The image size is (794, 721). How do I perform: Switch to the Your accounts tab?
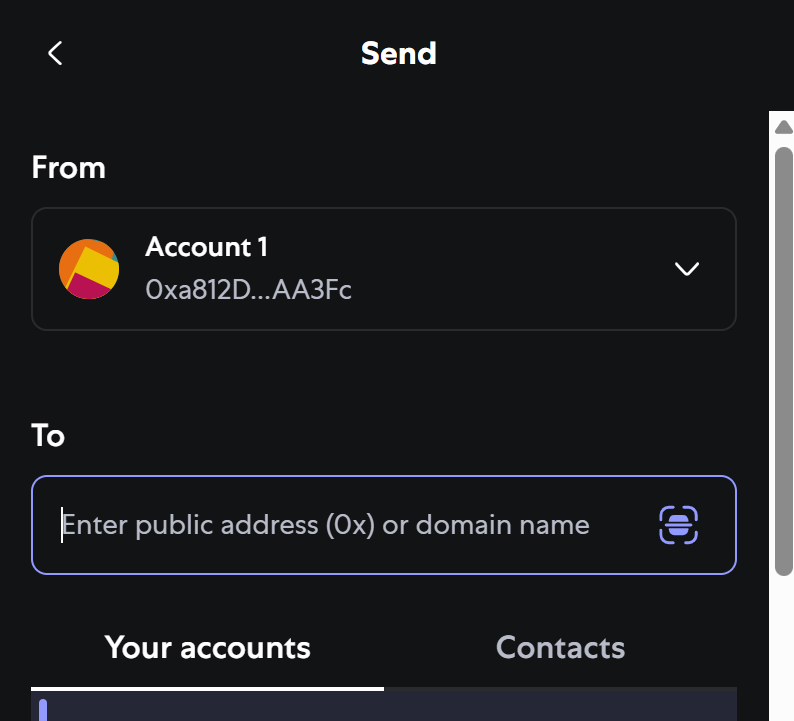click(207, 648)
